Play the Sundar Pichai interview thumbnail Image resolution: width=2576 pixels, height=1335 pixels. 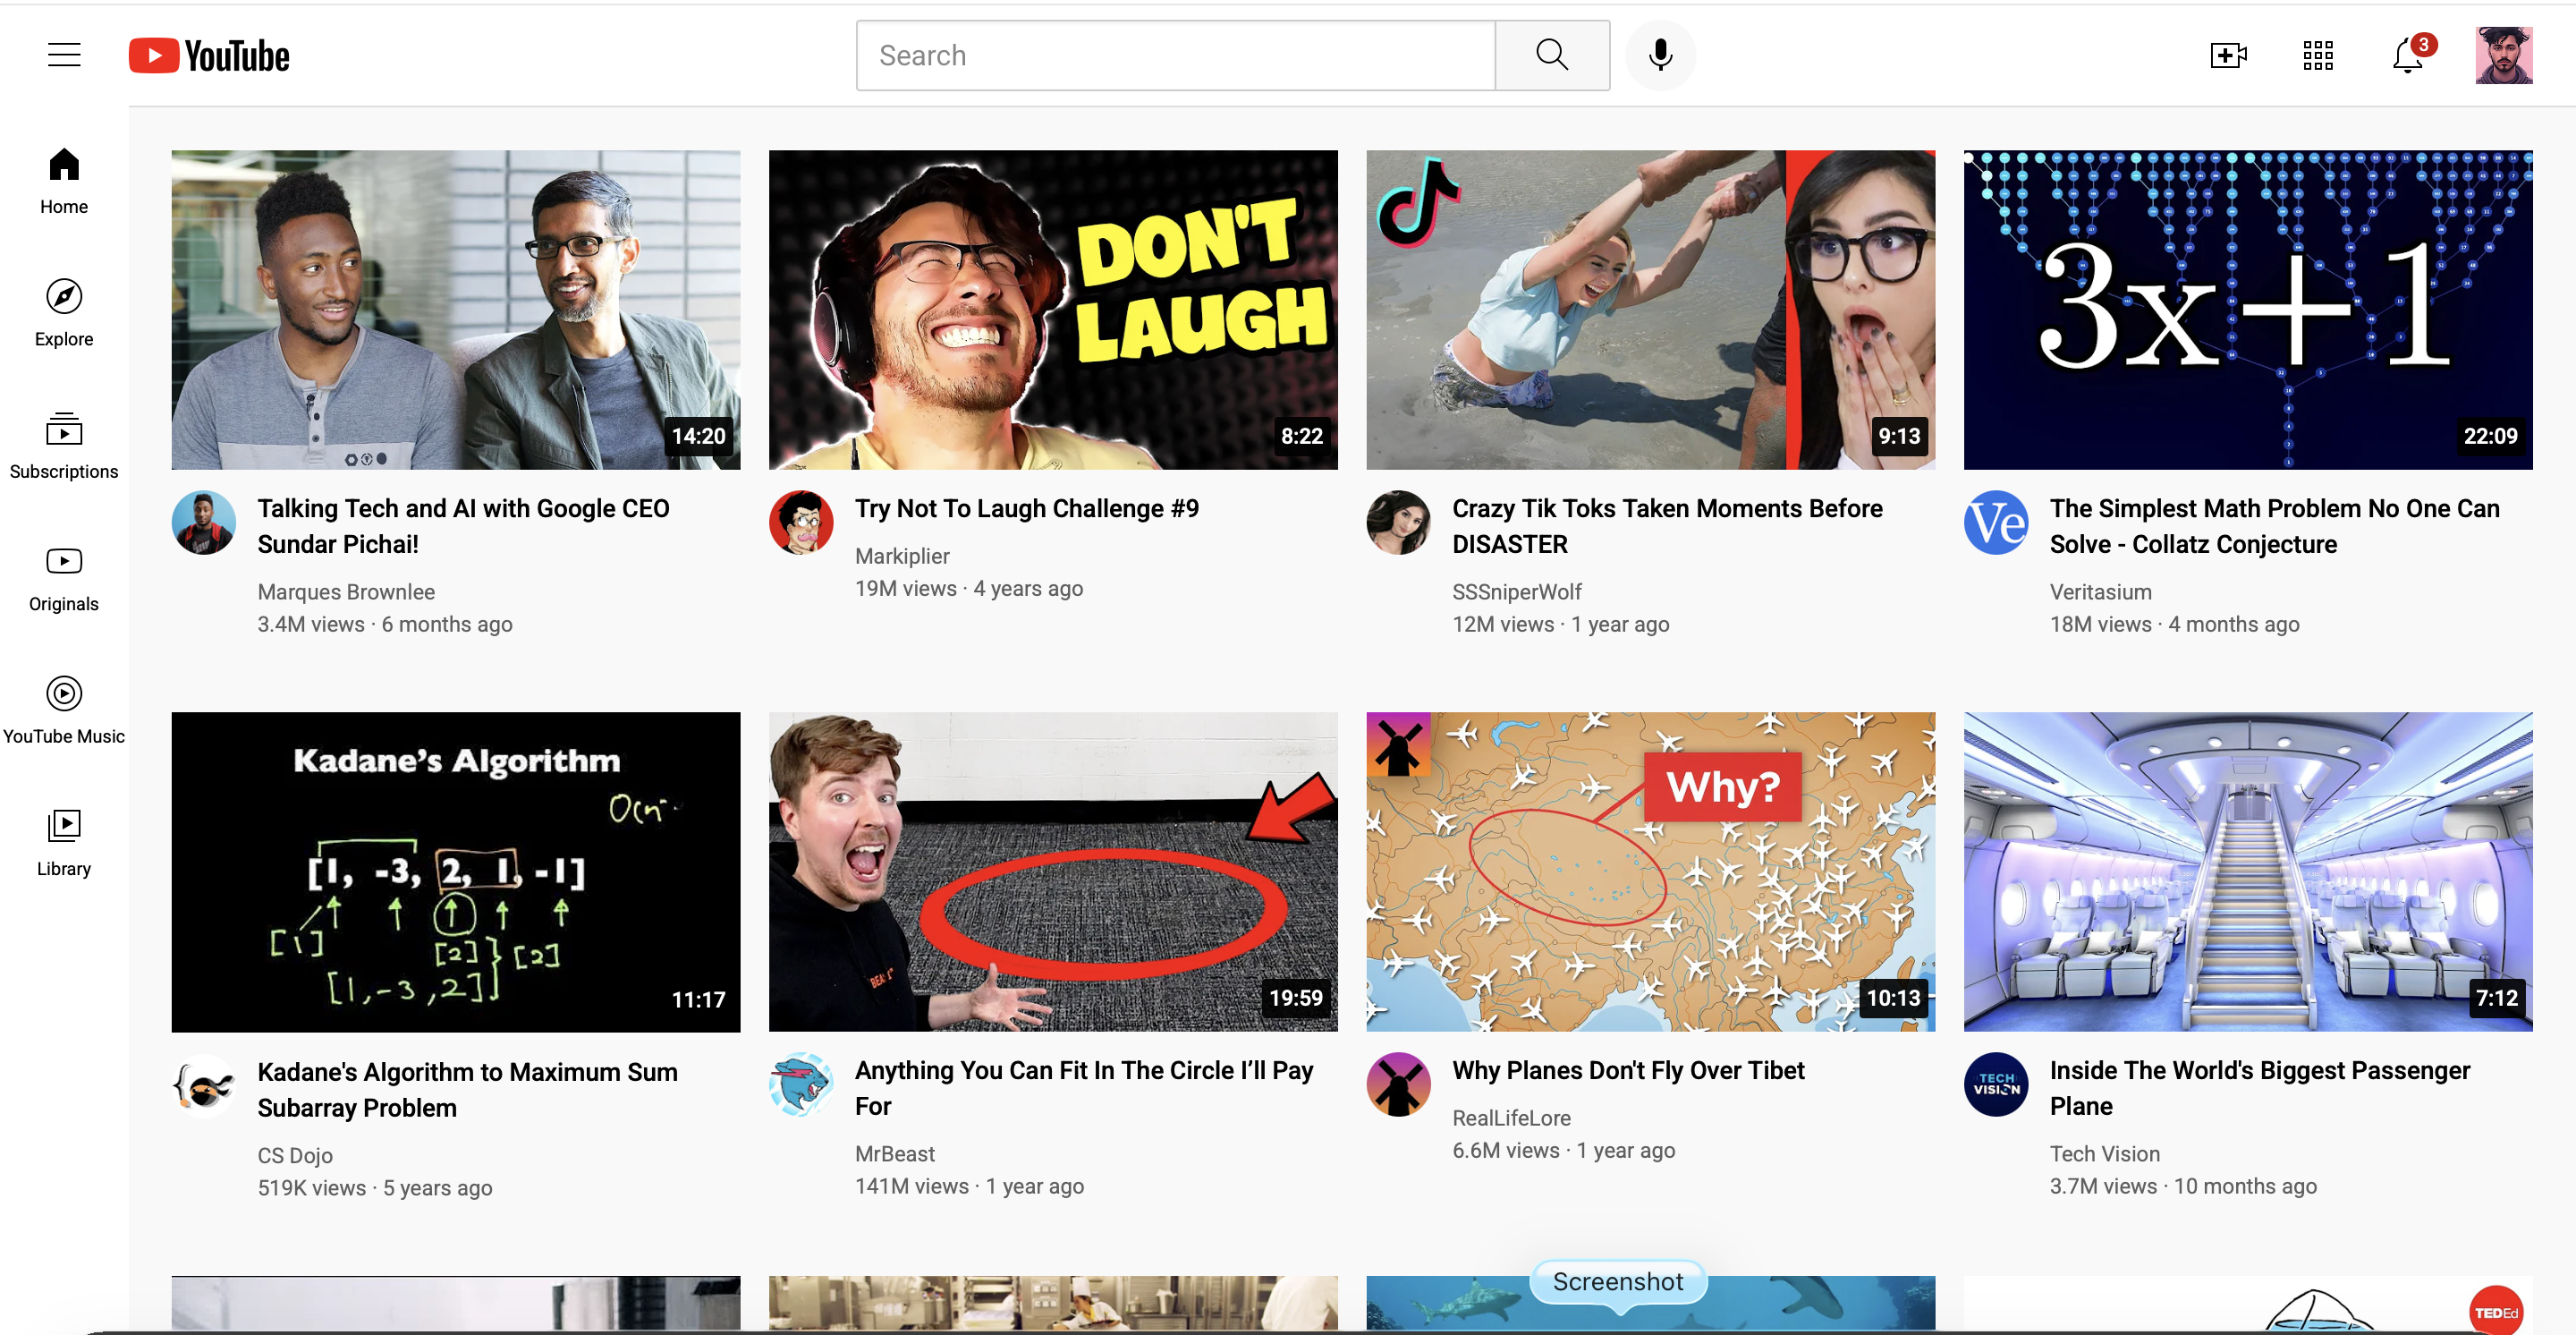tap(456, 310)
